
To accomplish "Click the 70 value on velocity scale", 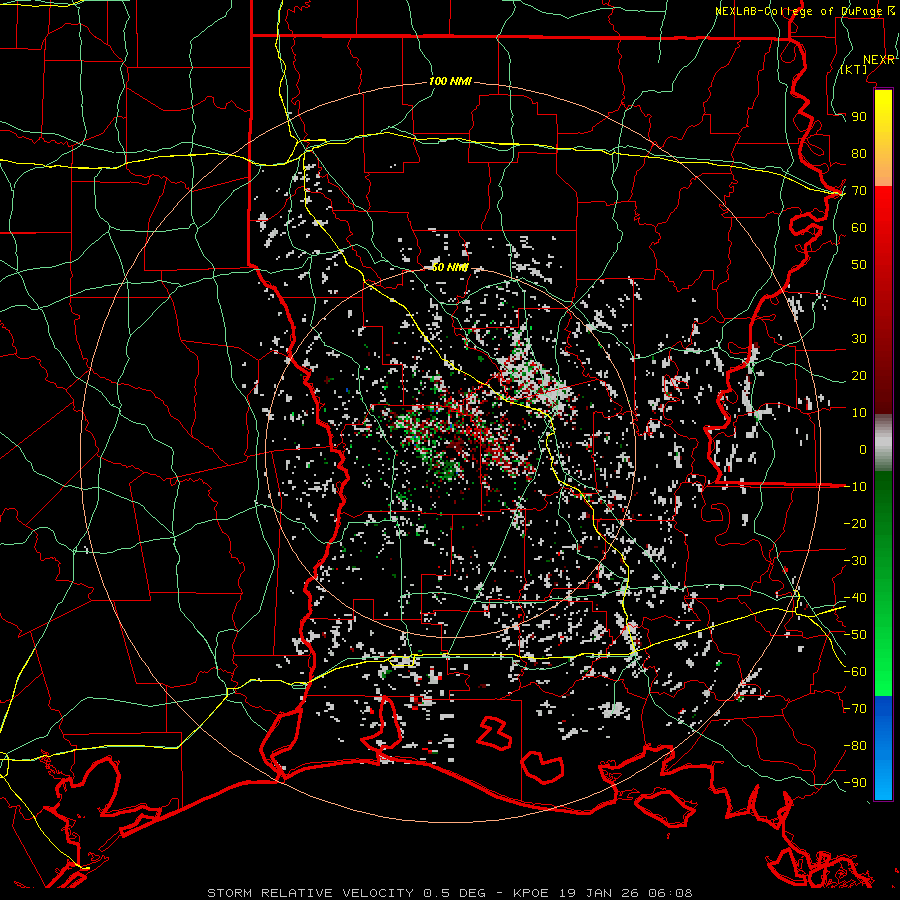I will coord(859,191).
